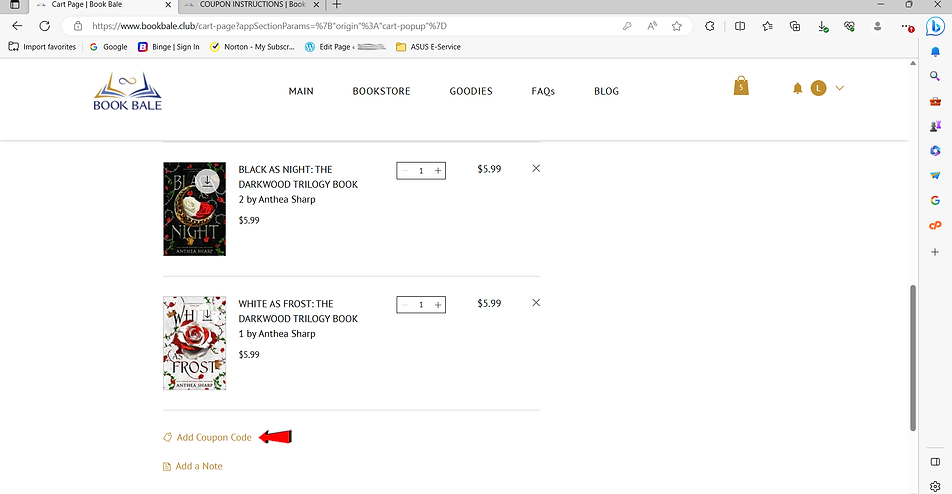Open the Black as Night cover thumbnail
This screenshot has height=494, width=952.
(194, 209)
